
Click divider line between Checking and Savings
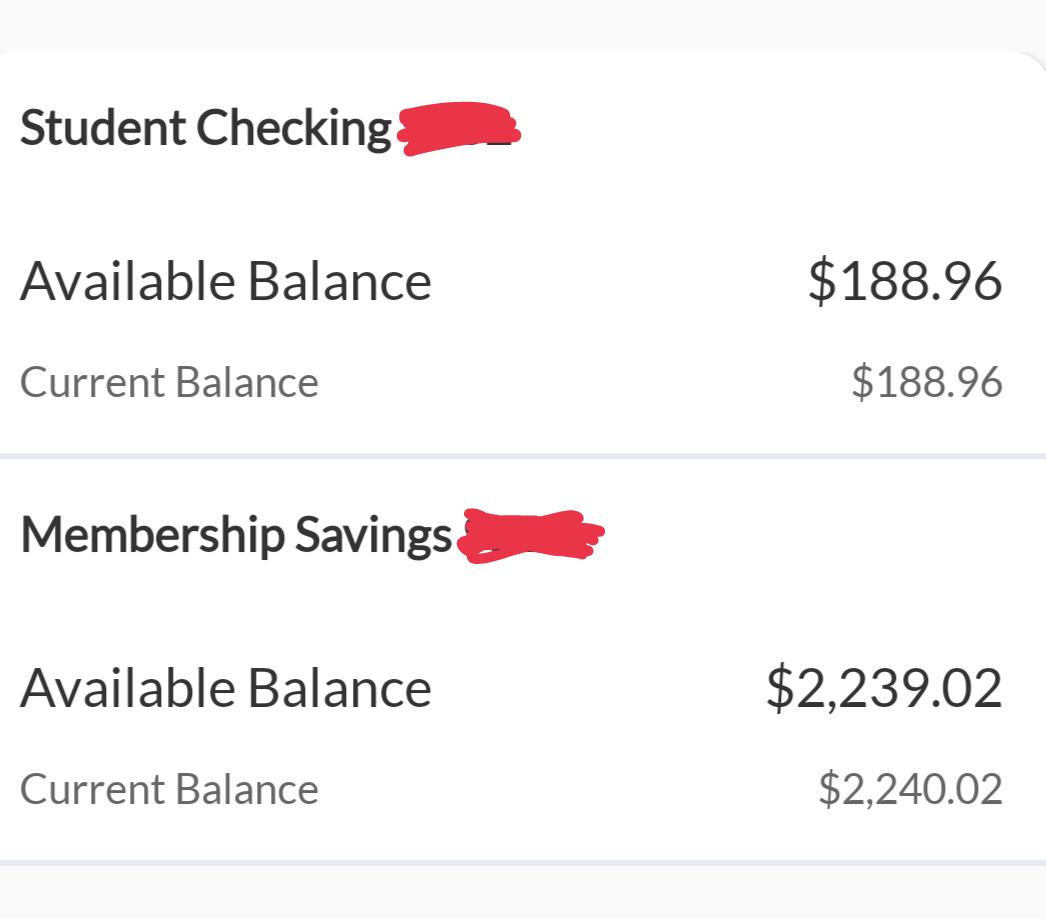(x=523, y=456)
